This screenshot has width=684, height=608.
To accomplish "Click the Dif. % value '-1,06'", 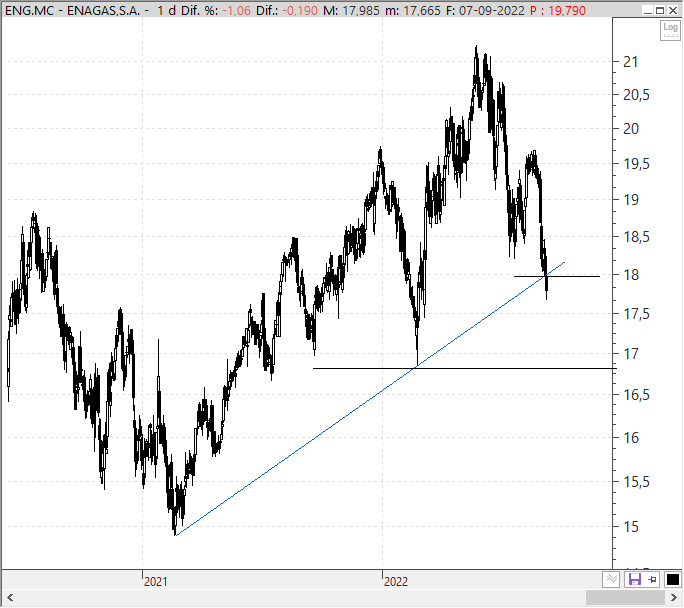I will coord(236,10).
